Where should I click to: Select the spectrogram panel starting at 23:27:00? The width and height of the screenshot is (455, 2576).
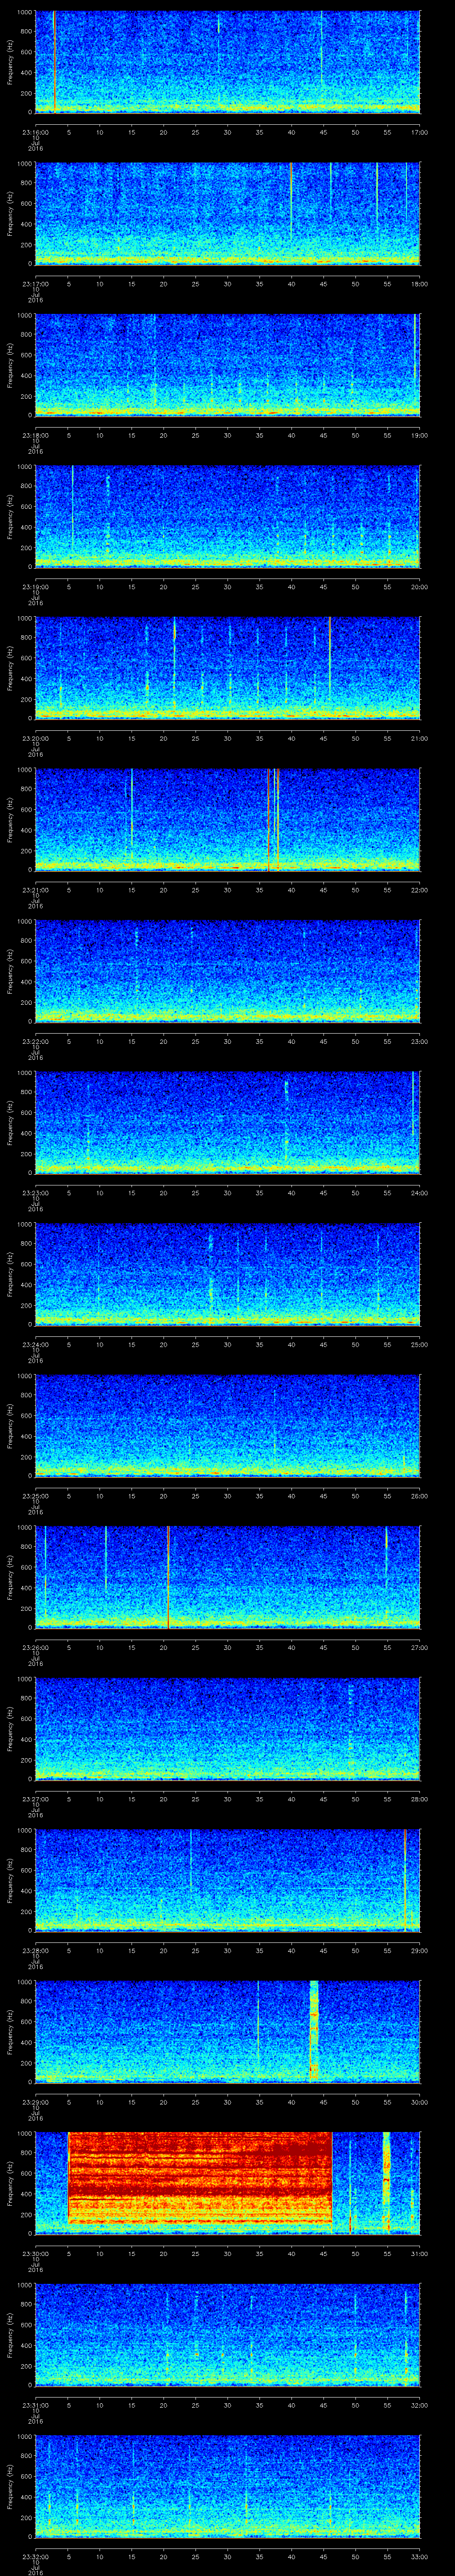click(227, 1729)
